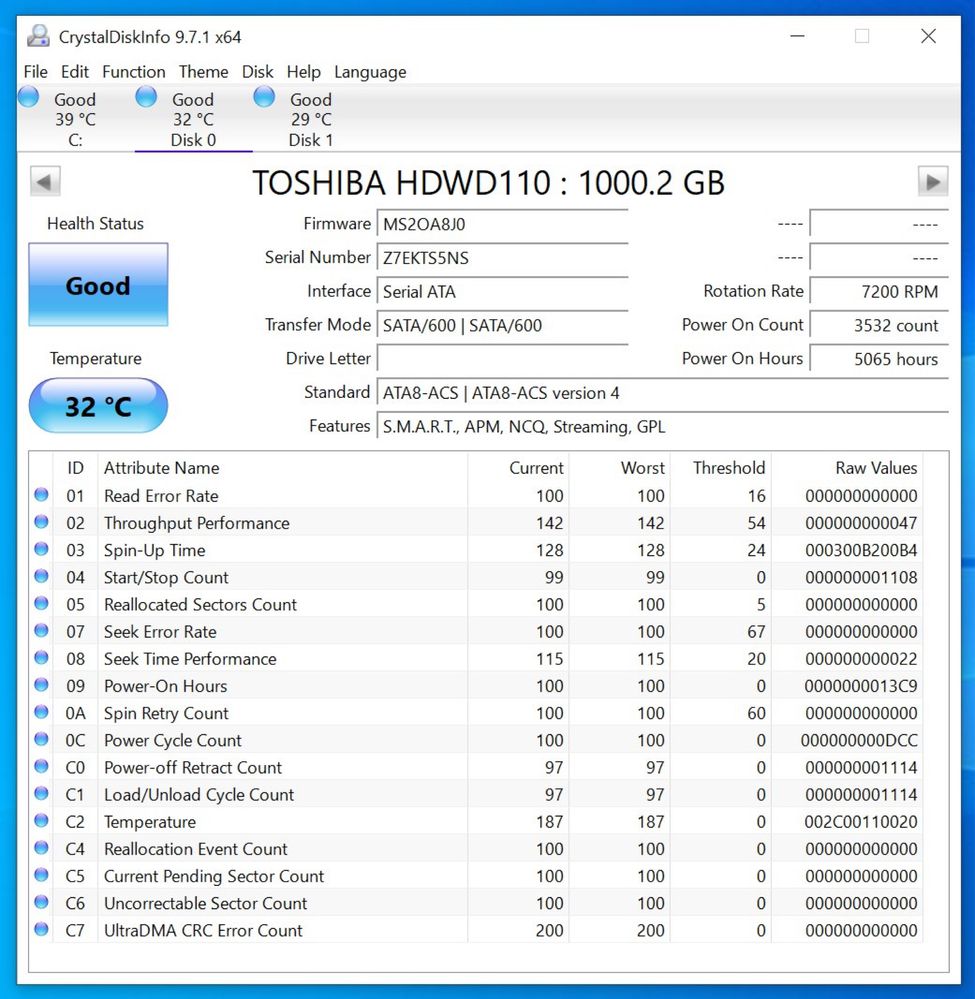Click the TOSHIBA HDWD110 drive title
This screenshot has height=999, width=975.
488,183
